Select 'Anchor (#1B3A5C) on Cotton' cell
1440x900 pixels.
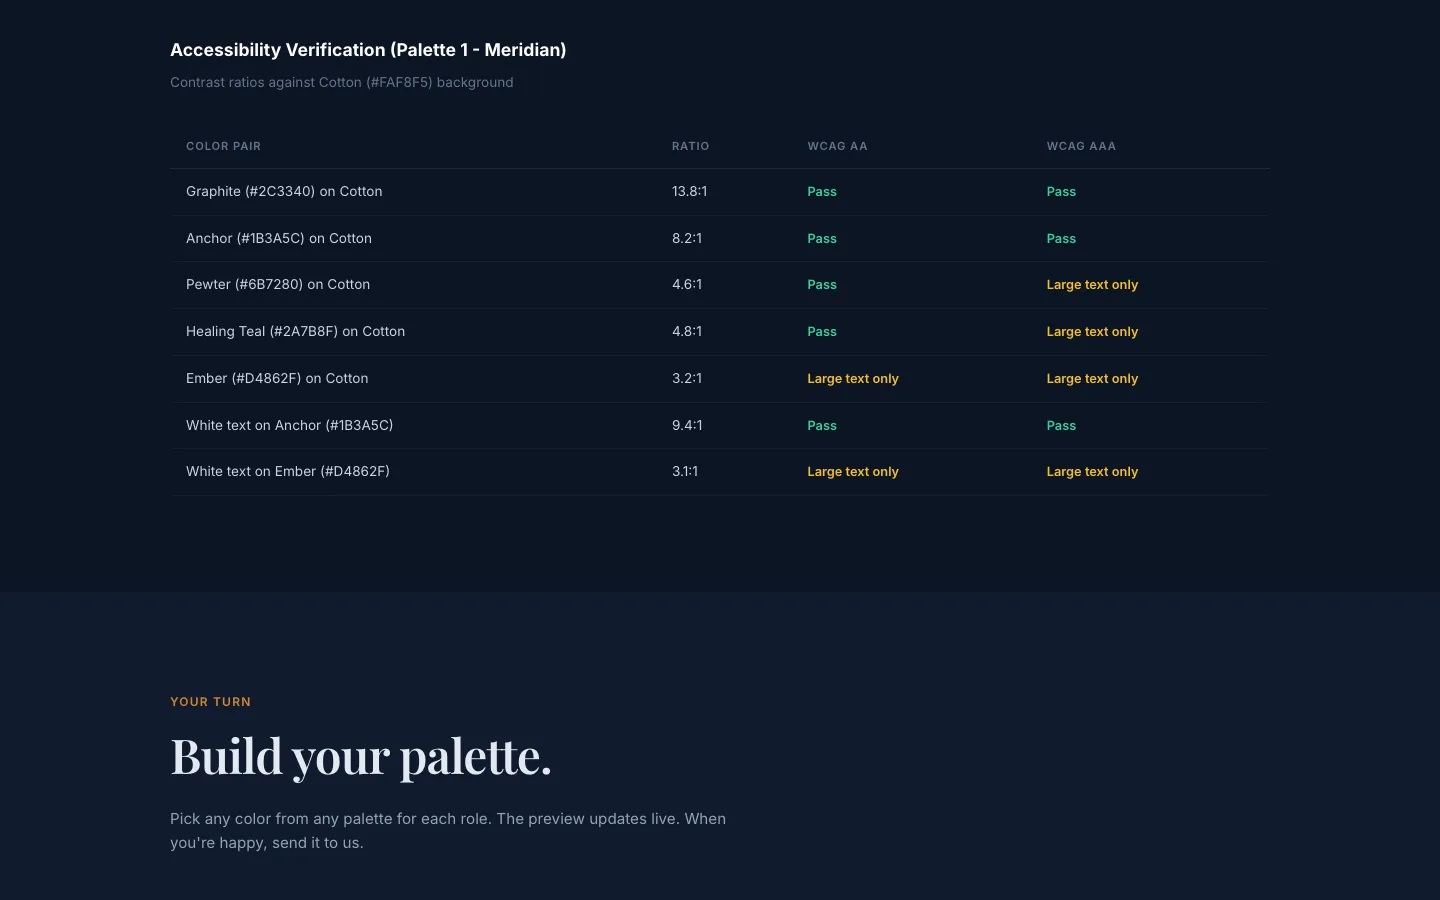279,238
